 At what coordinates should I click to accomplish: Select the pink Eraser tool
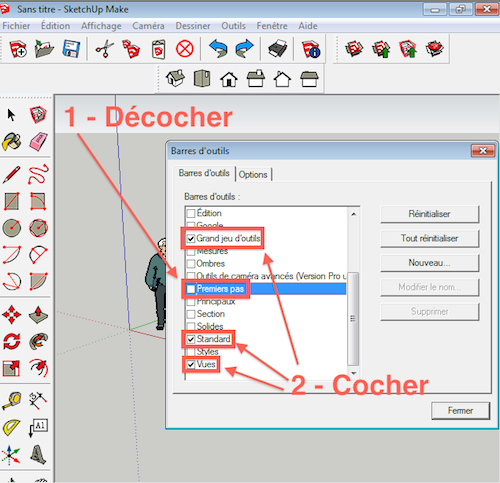(x=39, y=142)
